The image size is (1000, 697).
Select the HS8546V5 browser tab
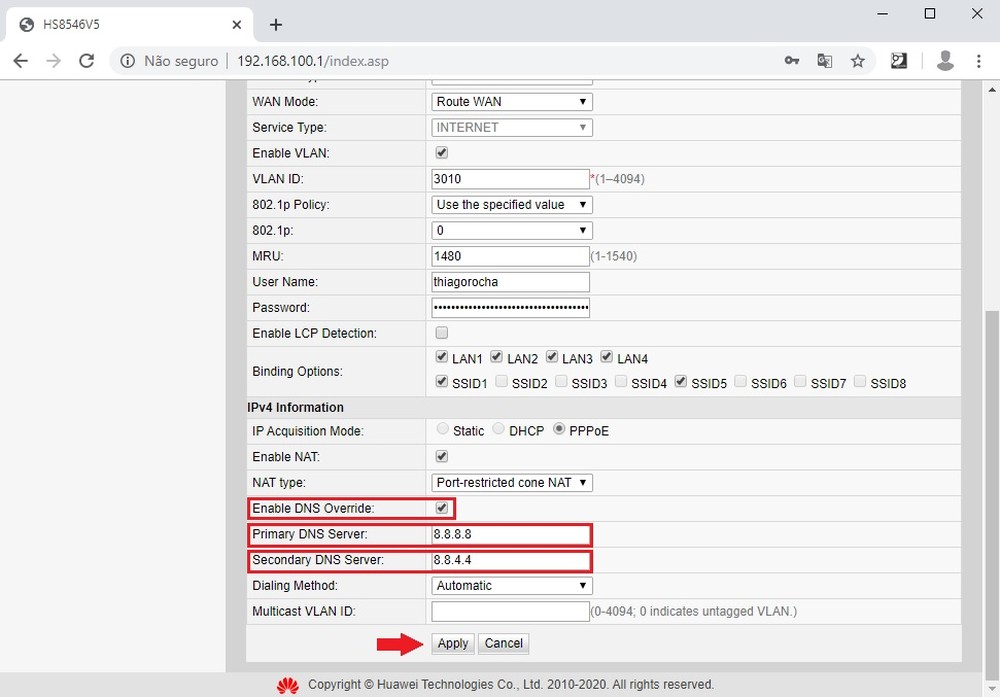tap(129, 25)
